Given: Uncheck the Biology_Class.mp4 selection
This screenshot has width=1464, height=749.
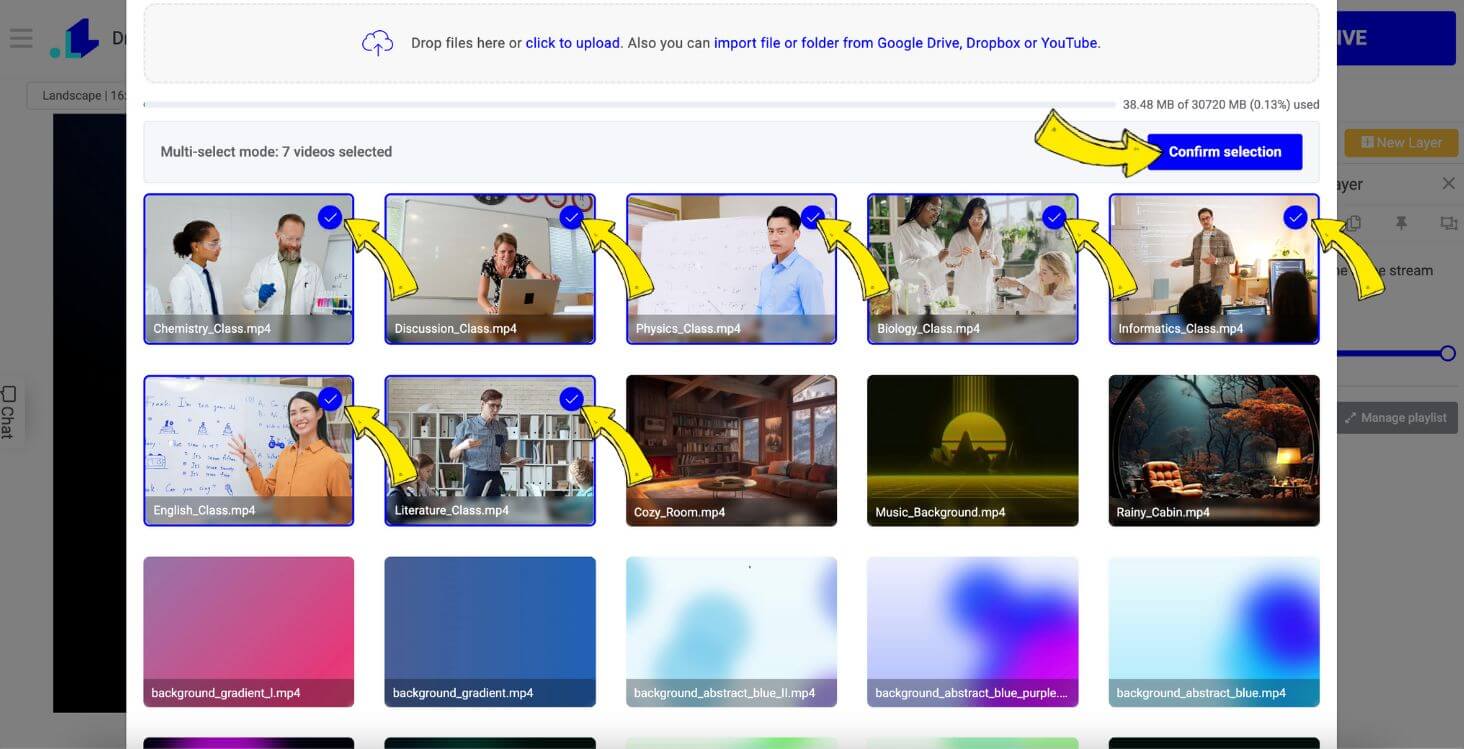Looking at the screenshot, I should (x=1054, y=217).
